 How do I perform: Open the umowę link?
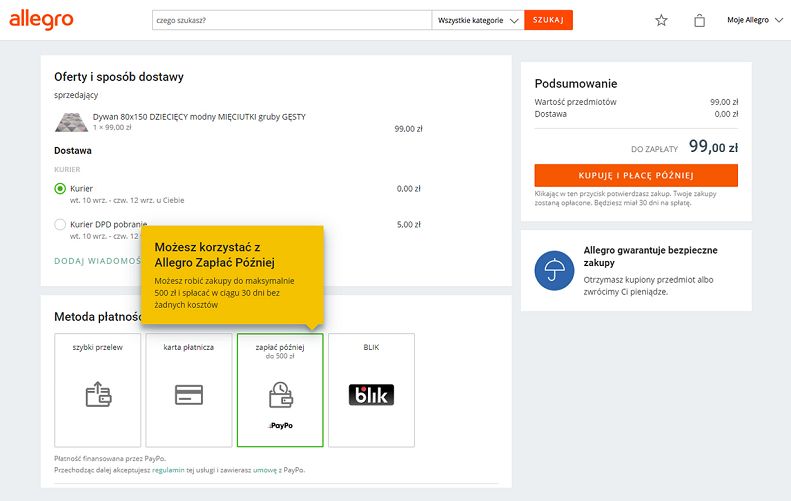[x=265, y=470]
